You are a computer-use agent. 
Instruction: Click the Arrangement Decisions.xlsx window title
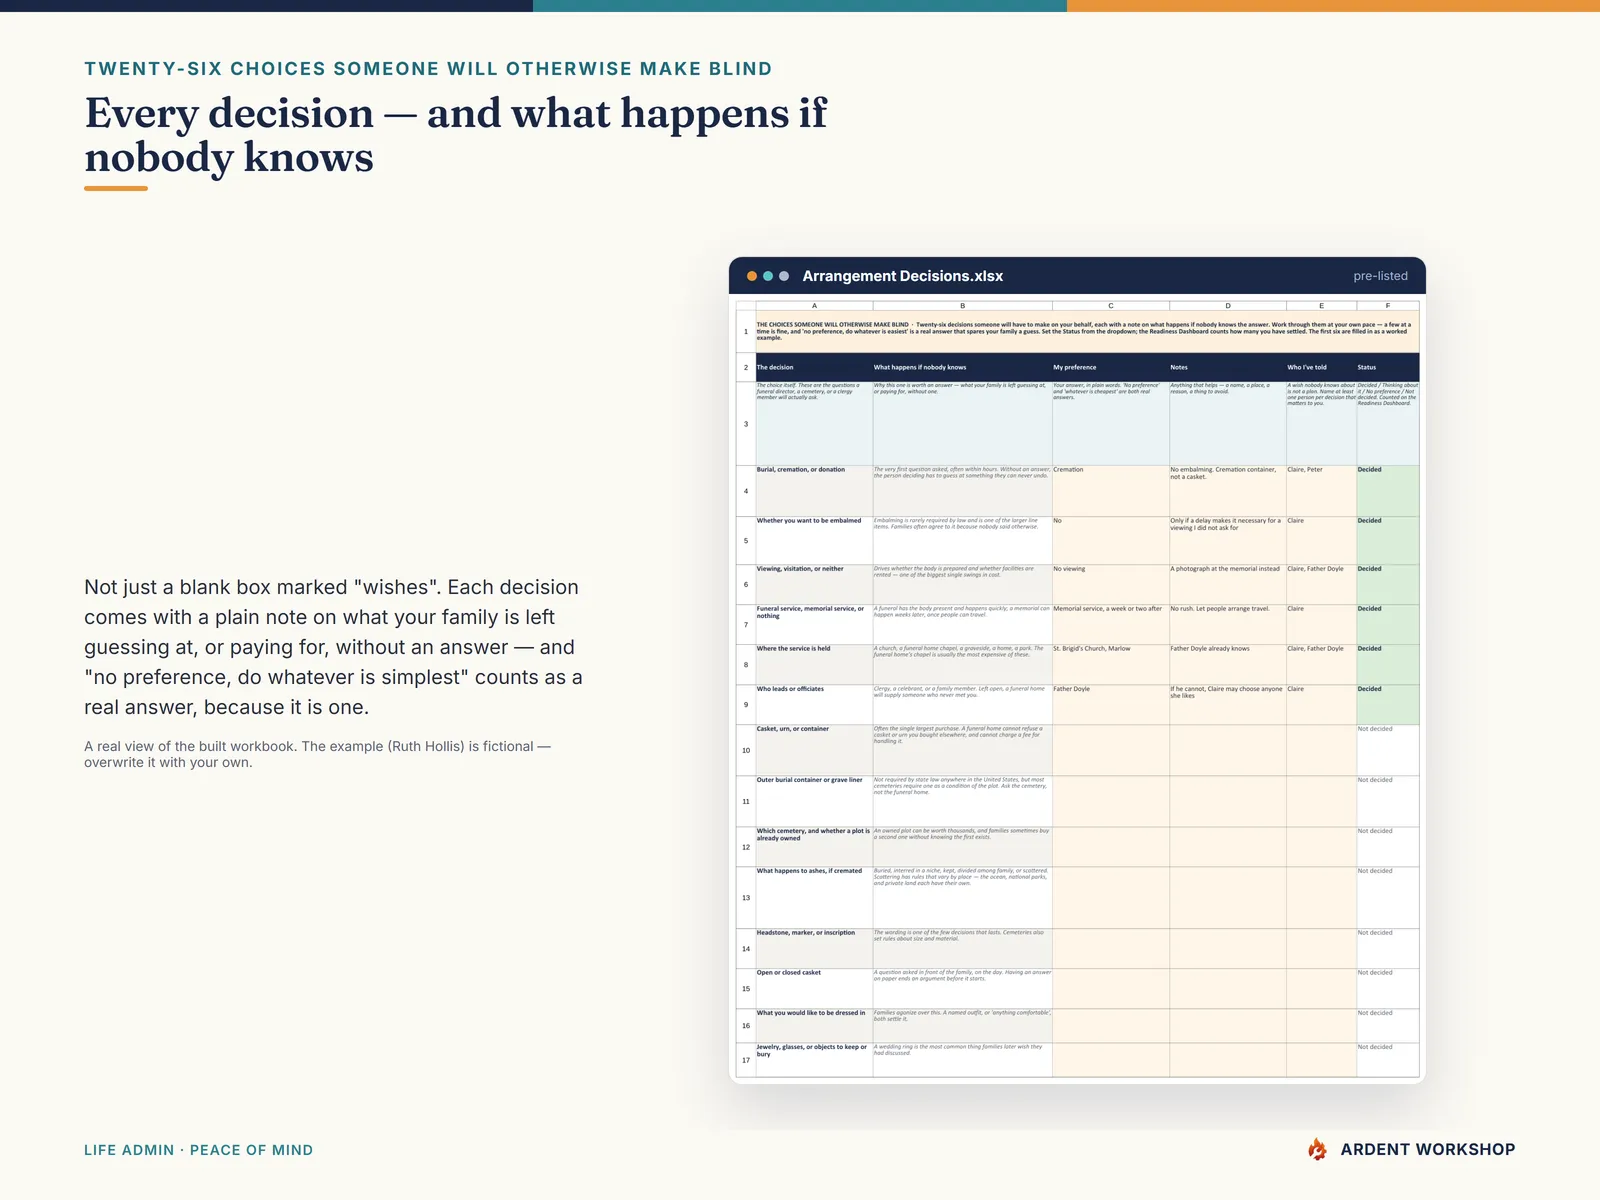click(x=902, y=276)
